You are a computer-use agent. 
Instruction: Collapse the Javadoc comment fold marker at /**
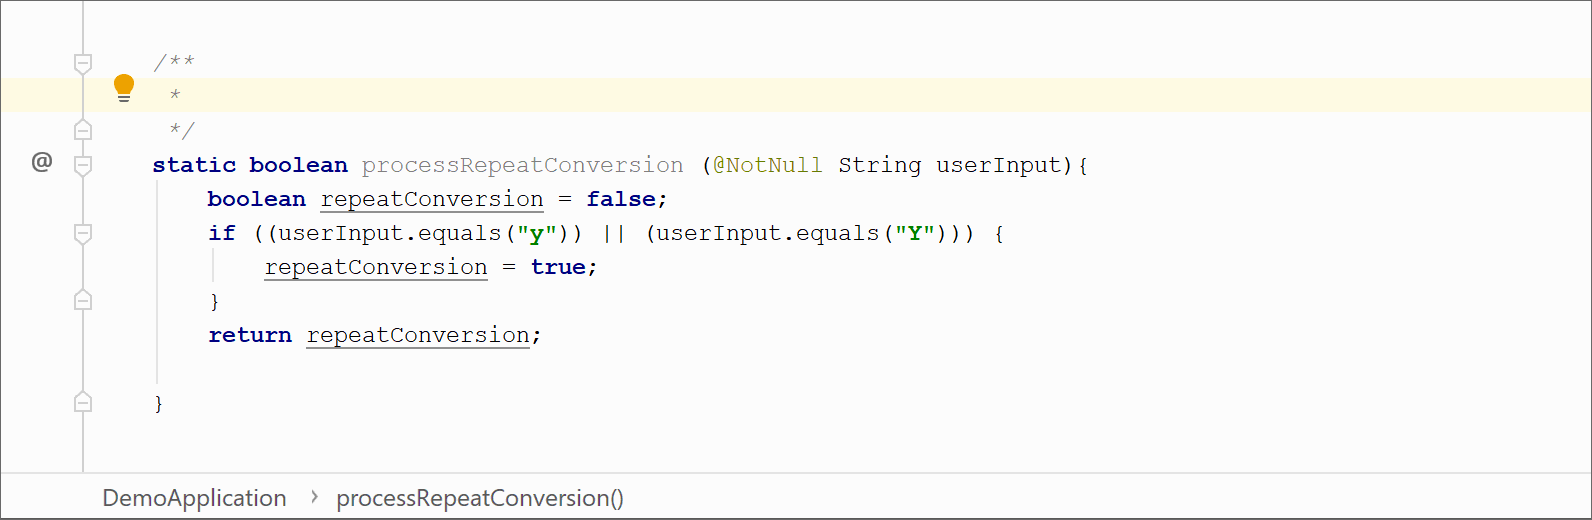pyautogui.click(x=83, y=63)
